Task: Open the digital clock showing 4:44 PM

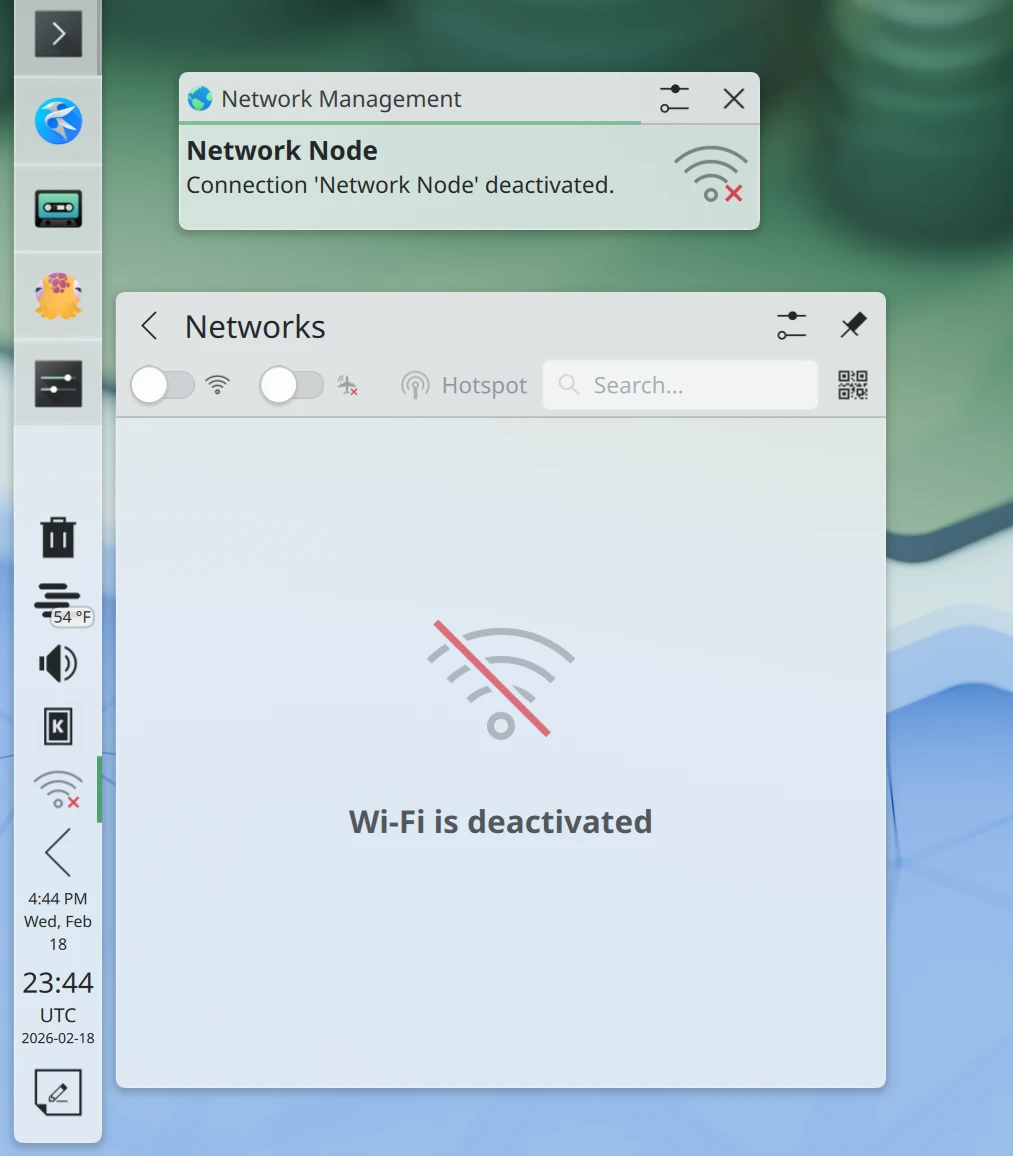Action: 58,921
